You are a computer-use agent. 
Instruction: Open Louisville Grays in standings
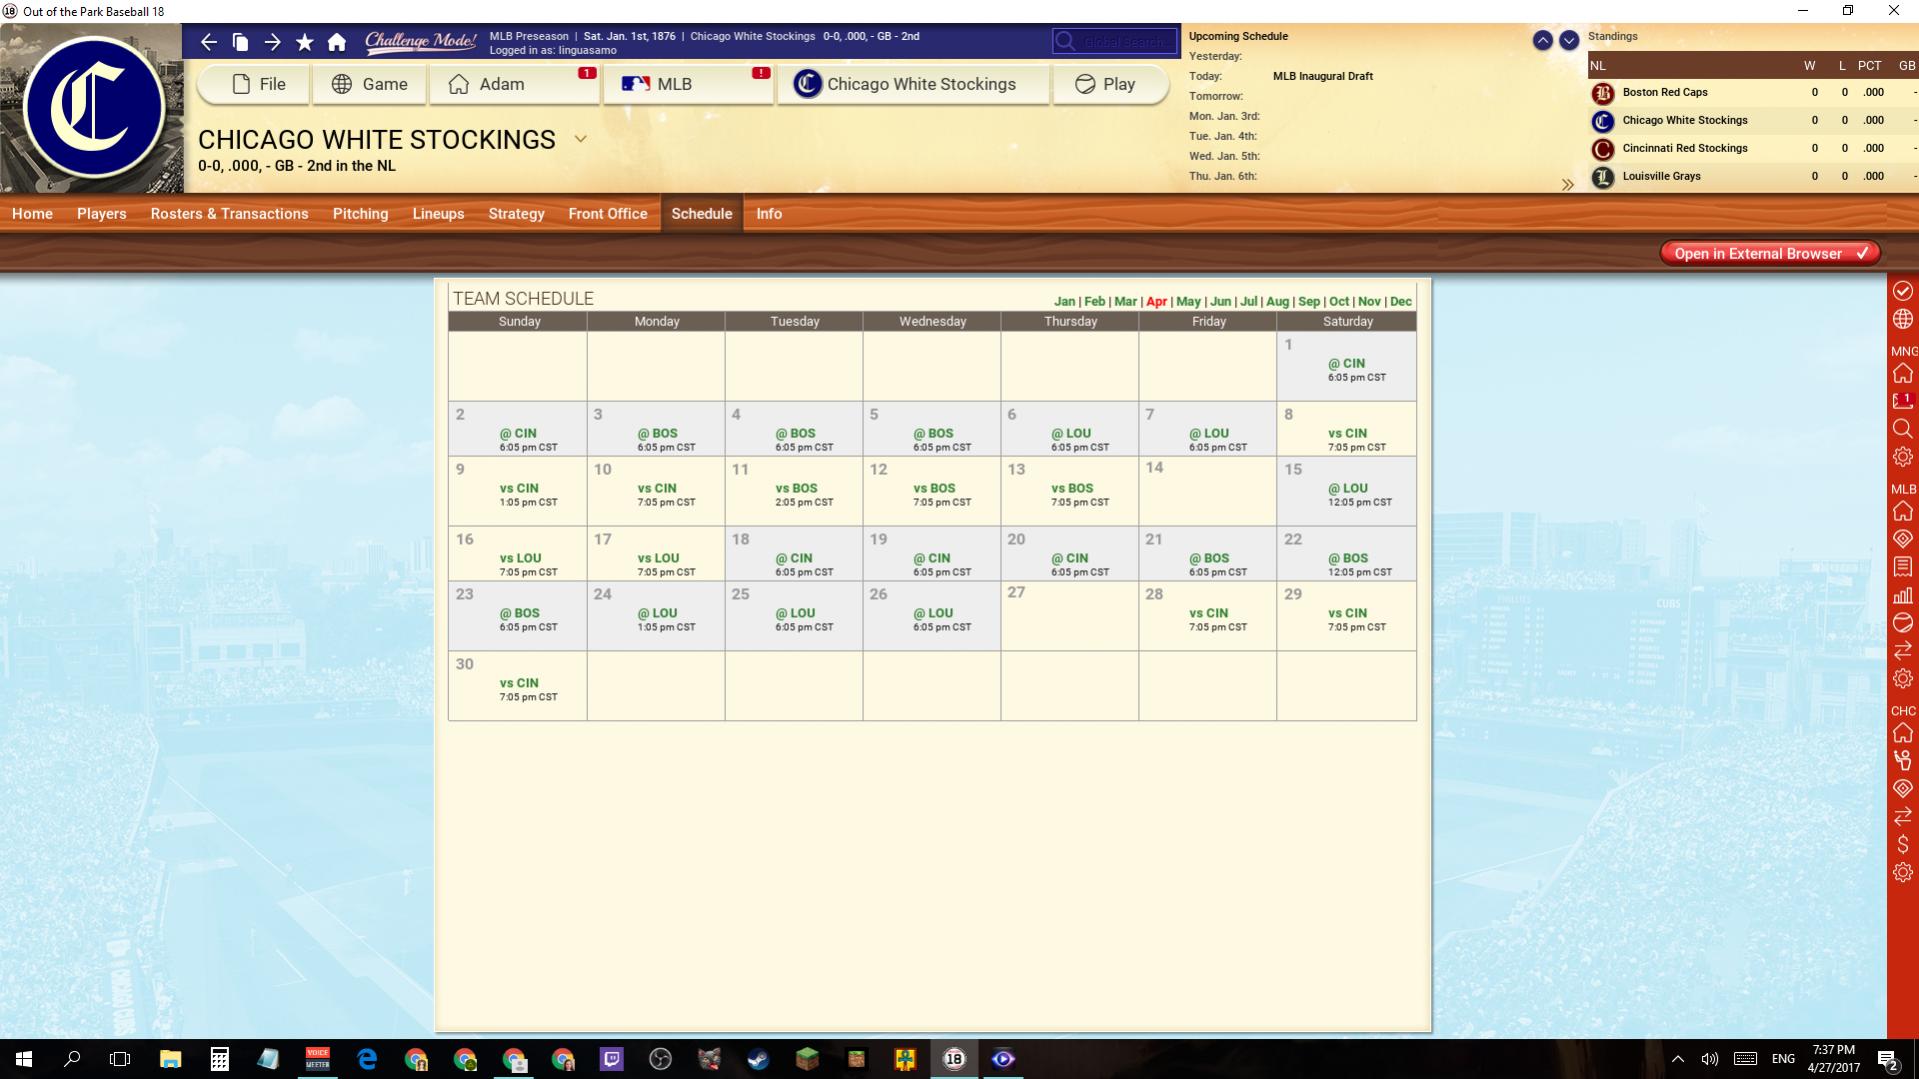(x=1661, y=176)
